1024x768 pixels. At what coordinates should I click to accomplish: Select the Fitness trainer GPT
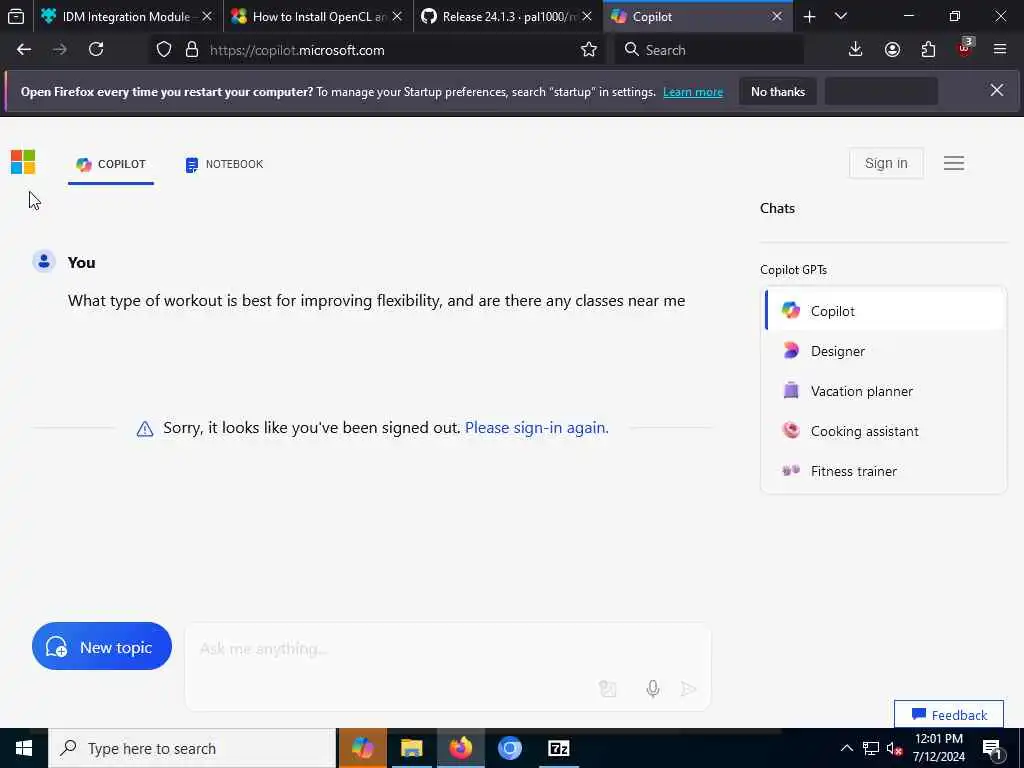click(x=886, y=471)
